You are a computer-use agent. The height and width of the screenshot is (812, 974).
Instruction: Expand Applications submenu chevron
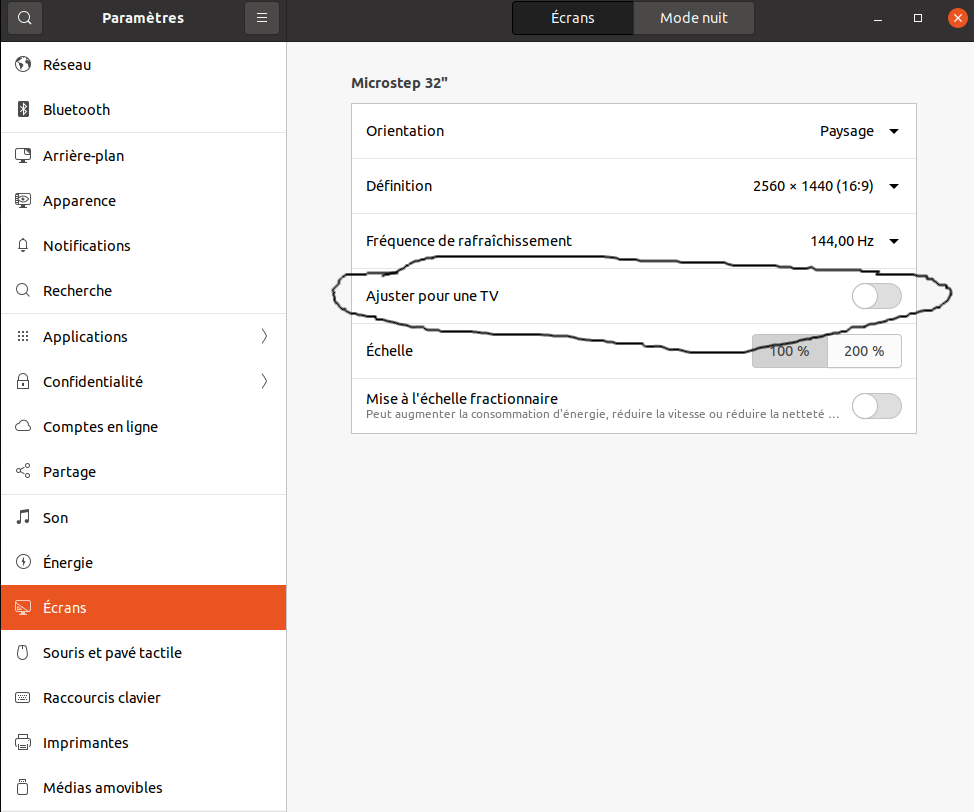click(x=264, y=336)
